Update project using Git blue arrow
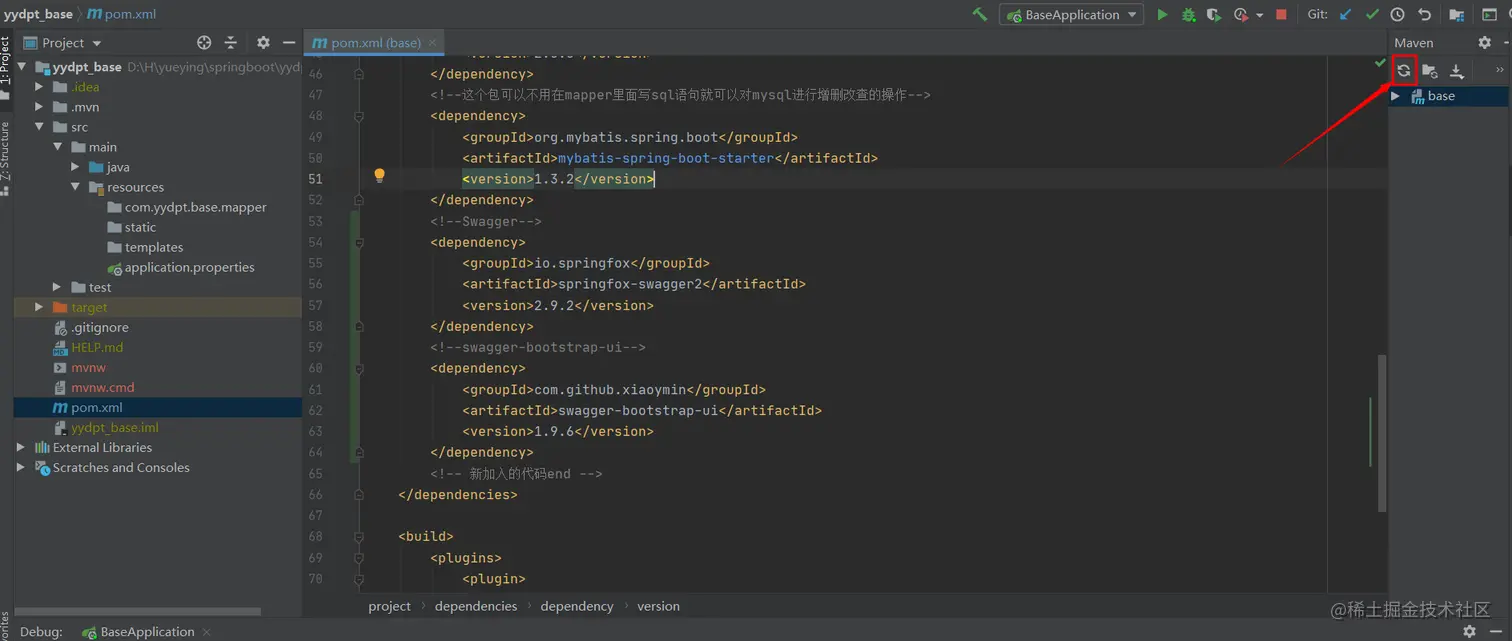The height and width of the screenshot is (641, 1512). (x=1346, y=15)
